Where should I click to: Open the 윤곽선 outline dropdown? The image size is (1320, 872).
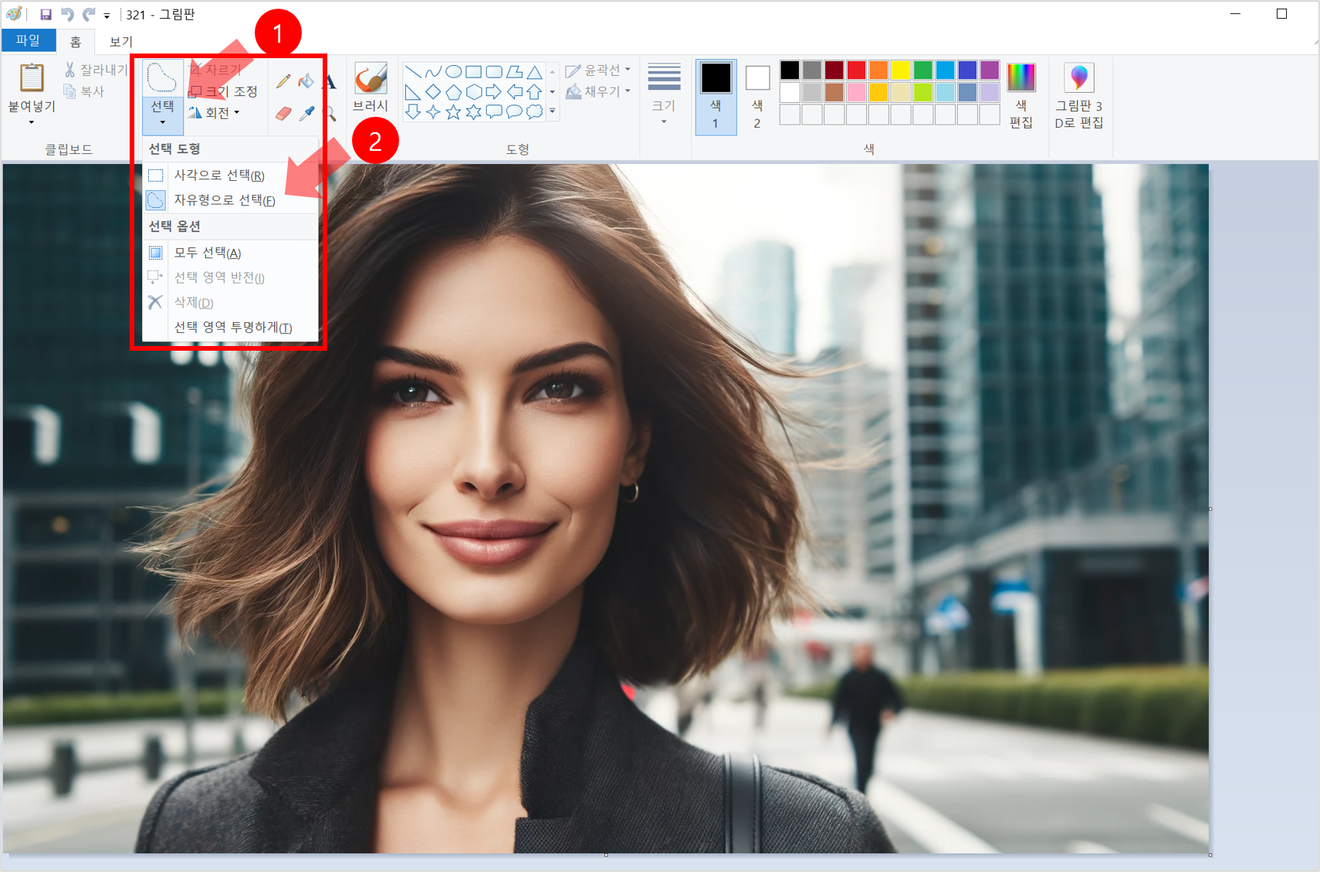click(x=598, y=70)
